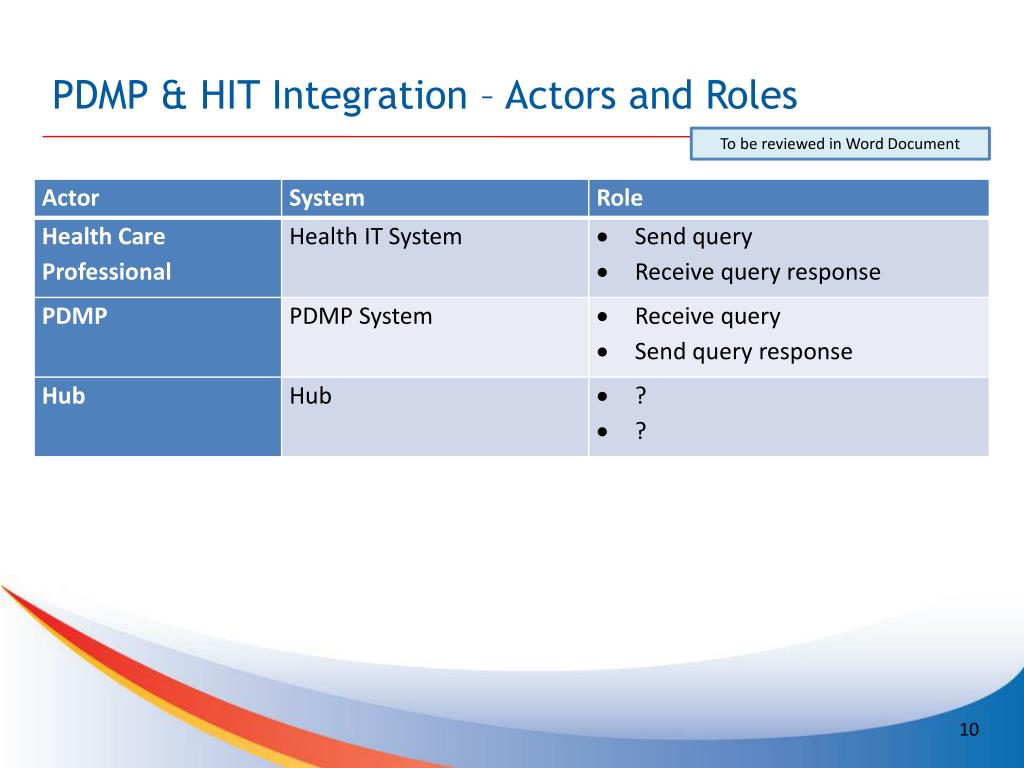The height and width of the screenshot is (768, 1024).
Task: Select the Health IT System cell
Action: (435, 257)
